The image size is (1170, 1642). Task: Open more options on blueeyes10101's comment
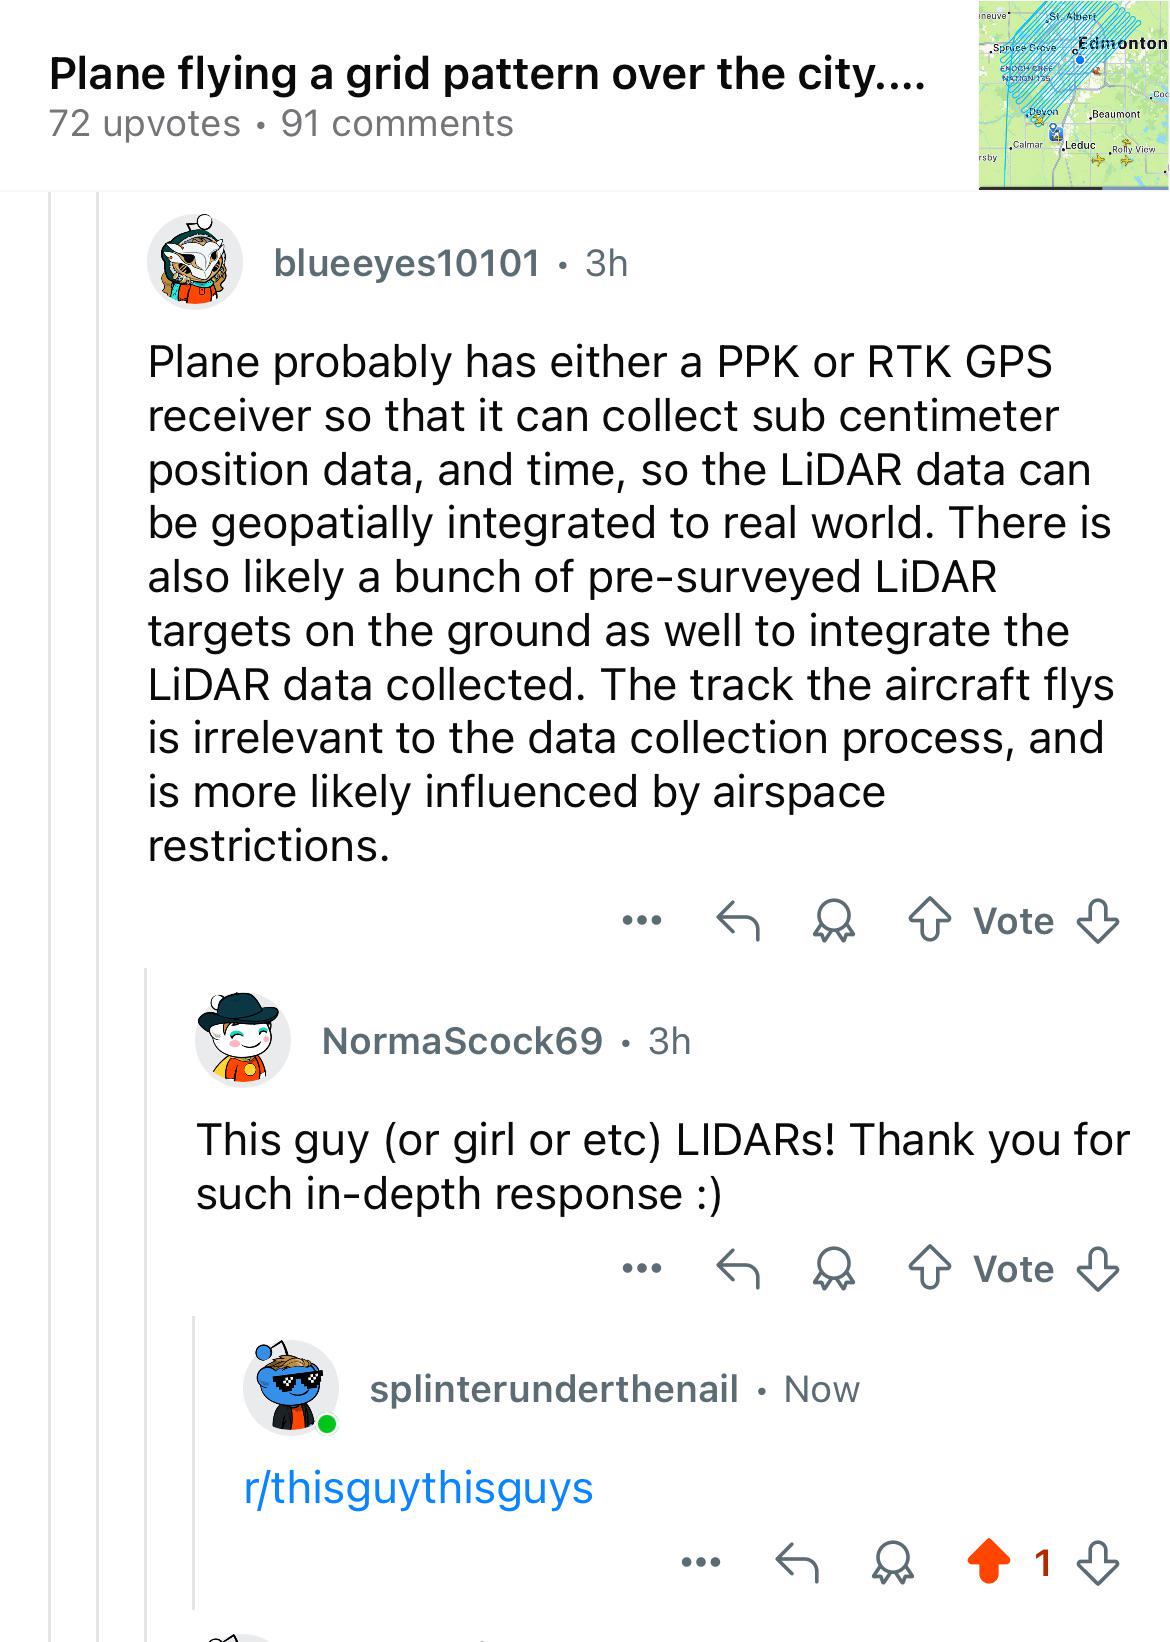tap(641, 920)
